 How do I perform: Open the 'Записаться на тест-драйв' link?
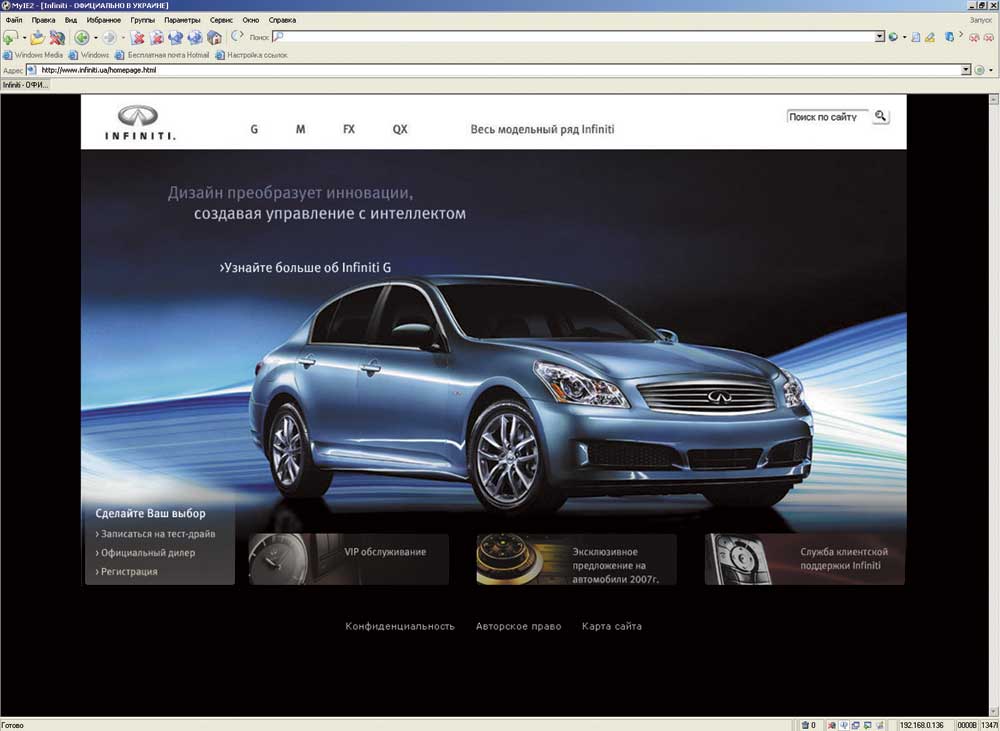point(156,534)
